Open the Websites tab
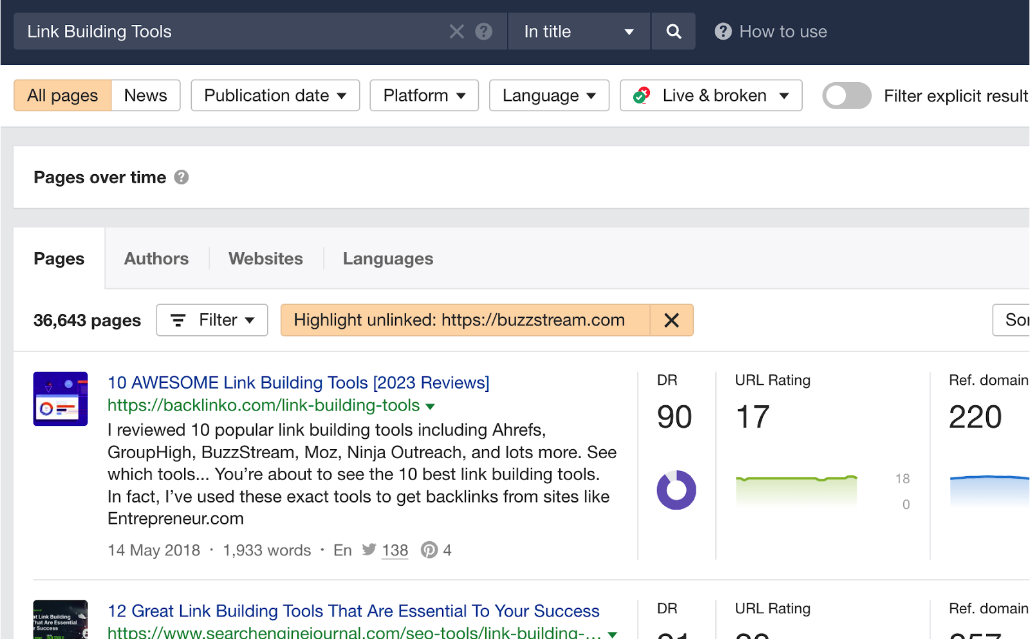 pos(265,258)
